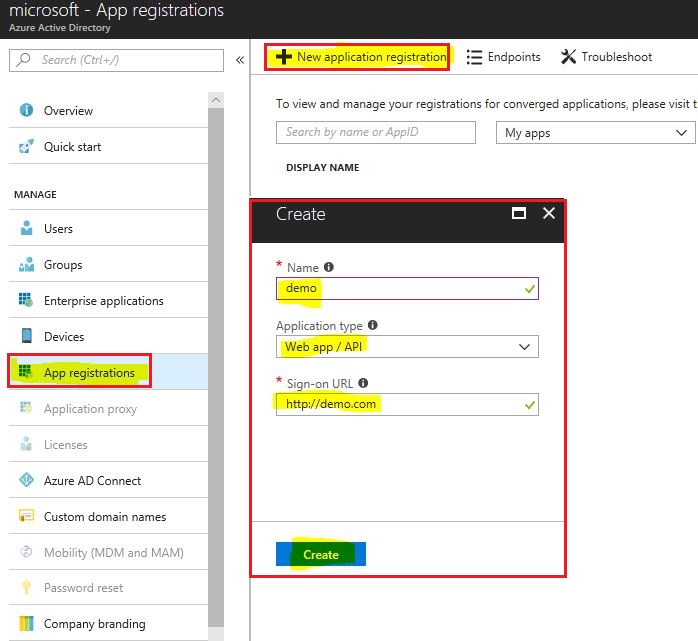The height and width of the screenshot is (641, 698).
Task: Click the Endpoints toolbar button
Action: coord(503,57)
